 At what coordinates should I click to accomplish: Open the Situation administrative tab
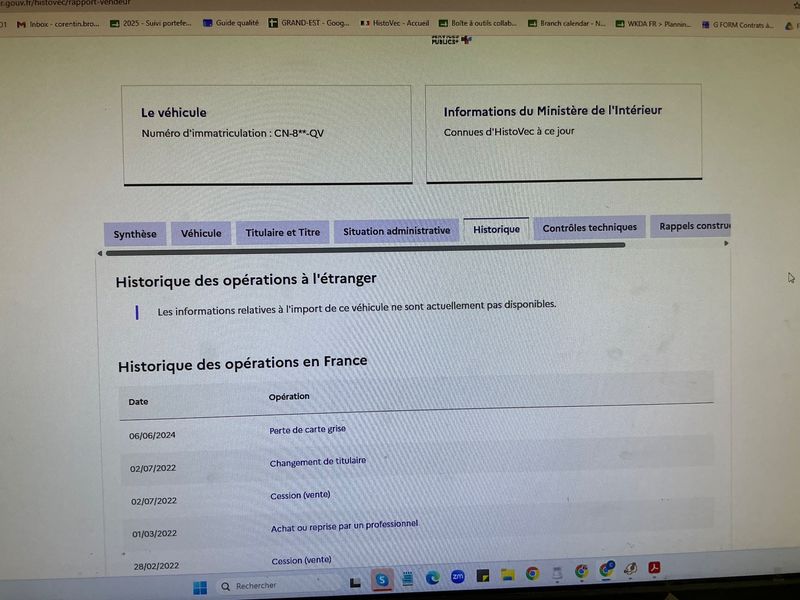click(396, 231)
